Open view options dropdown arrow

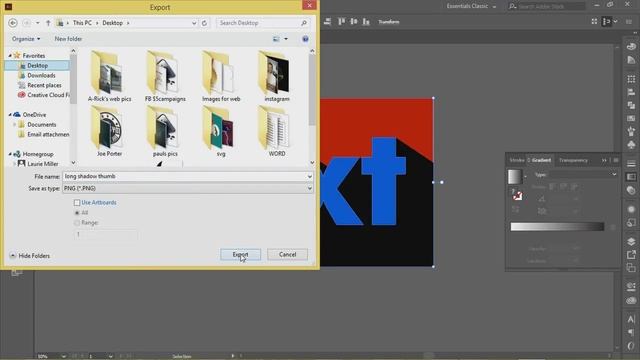pos(286,39)
